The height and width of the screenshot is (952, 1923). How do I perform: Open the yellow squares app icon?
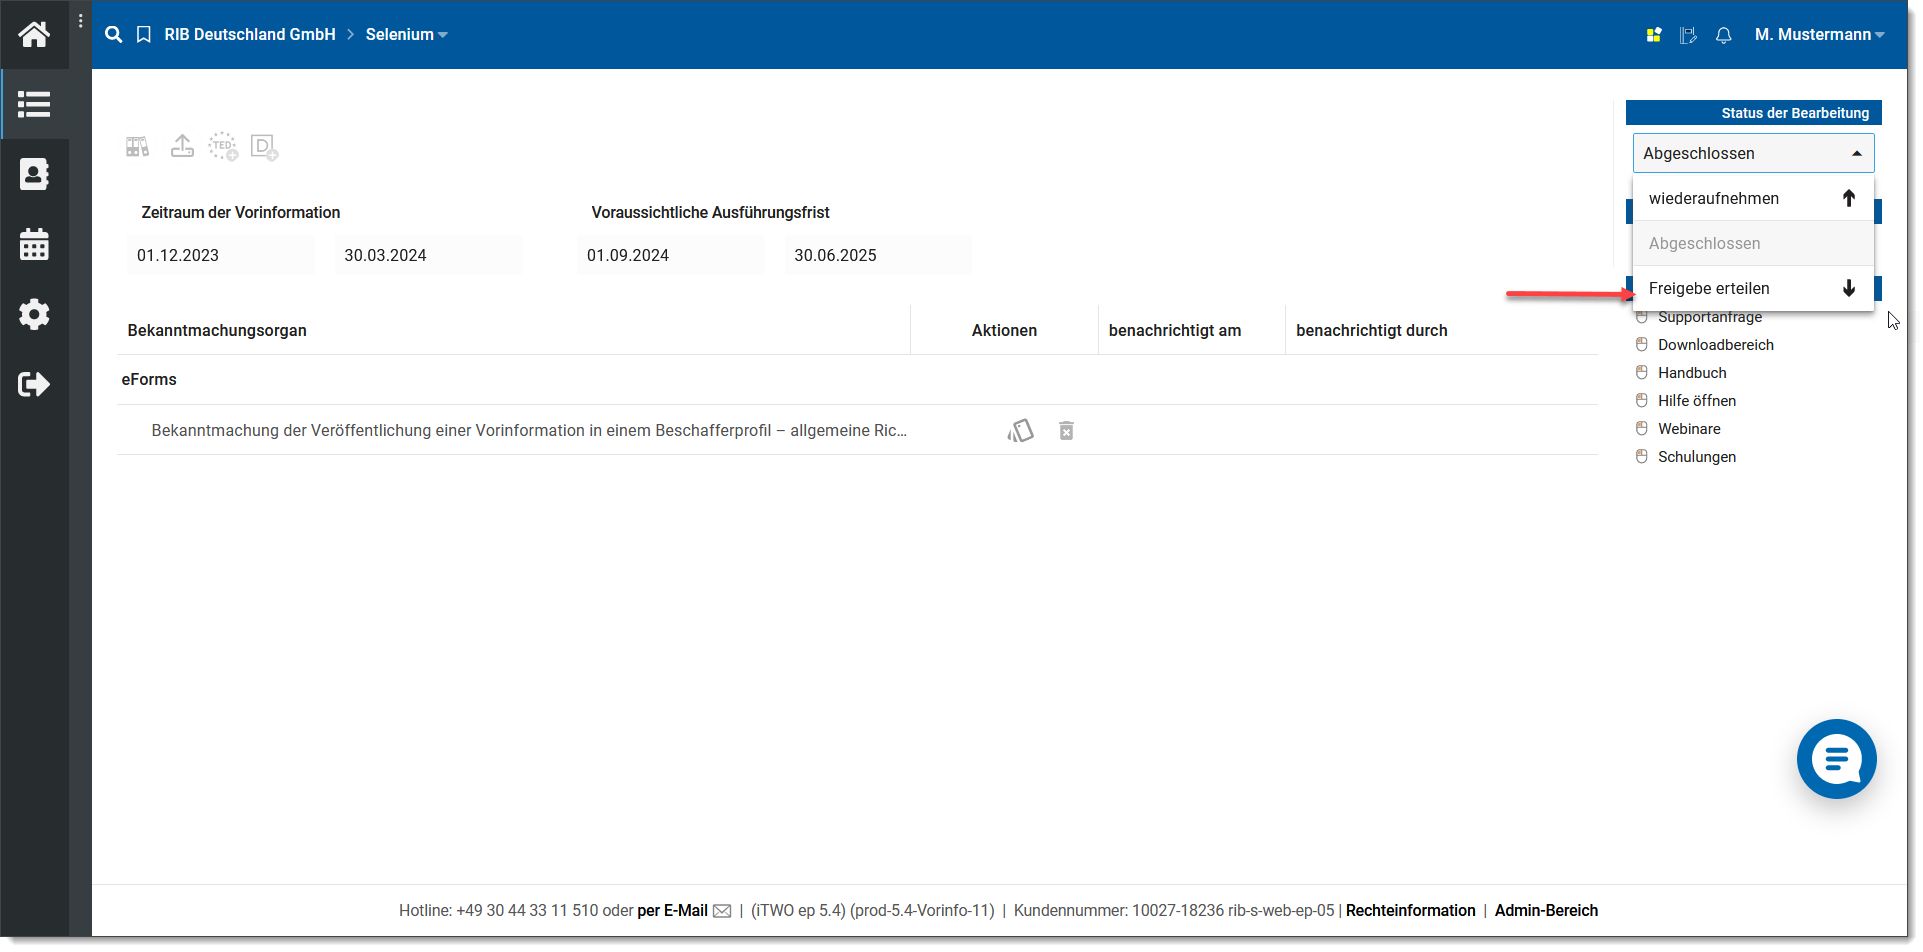pos(1654,35)
